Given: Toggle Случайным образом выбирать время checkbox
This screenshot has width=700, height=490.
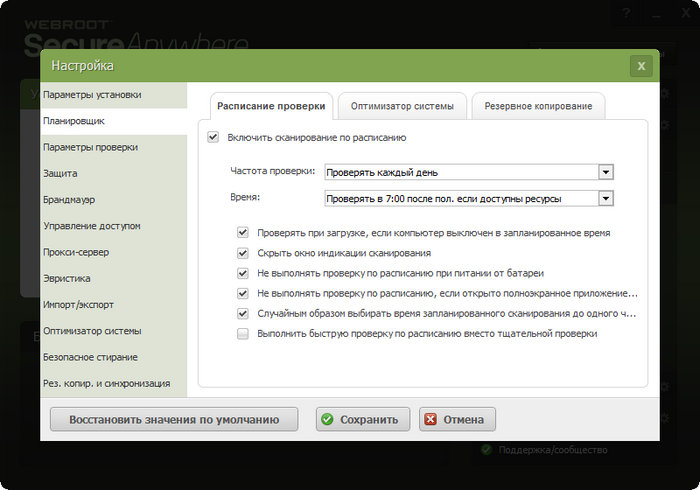Looking at the screenshot, I should pos(243,313).
